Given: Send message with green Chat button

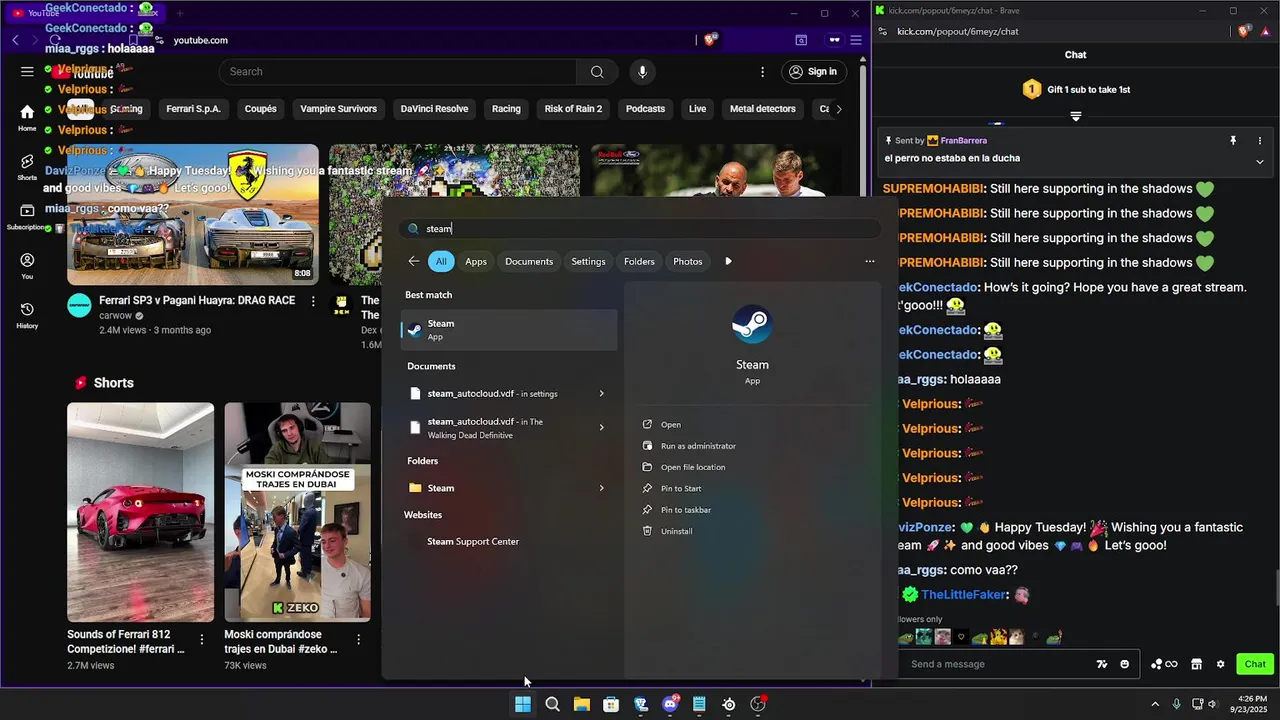Looking at the screenshot, I should pyautogui.click(x=1255, y=664).
